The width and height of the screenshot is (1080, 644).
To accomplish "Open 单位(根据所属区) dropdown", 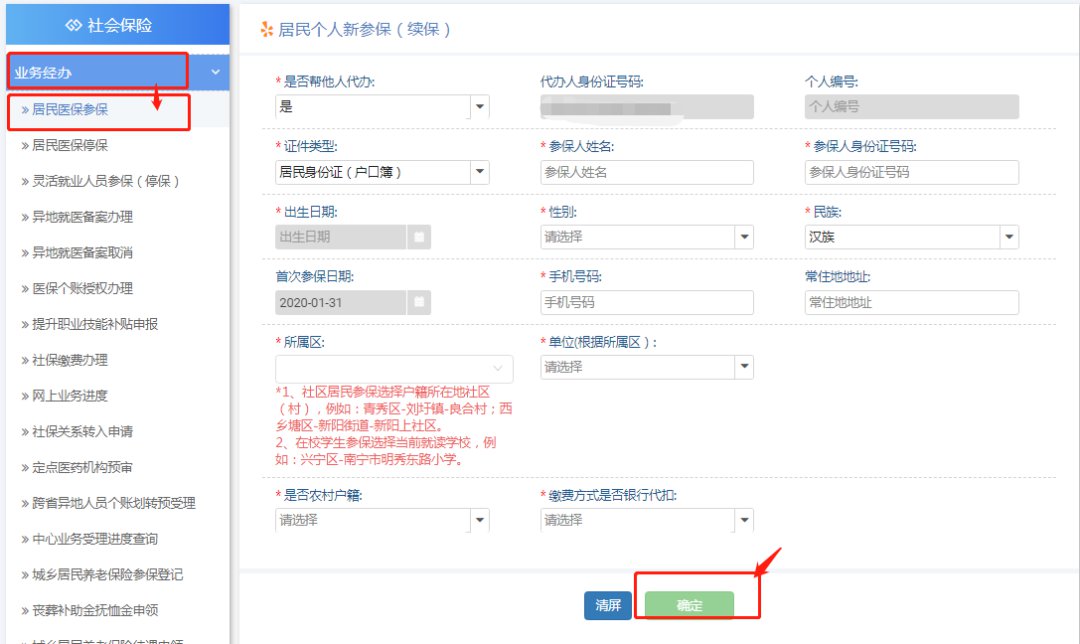I will pyautogui.click(x=647, y=367).
